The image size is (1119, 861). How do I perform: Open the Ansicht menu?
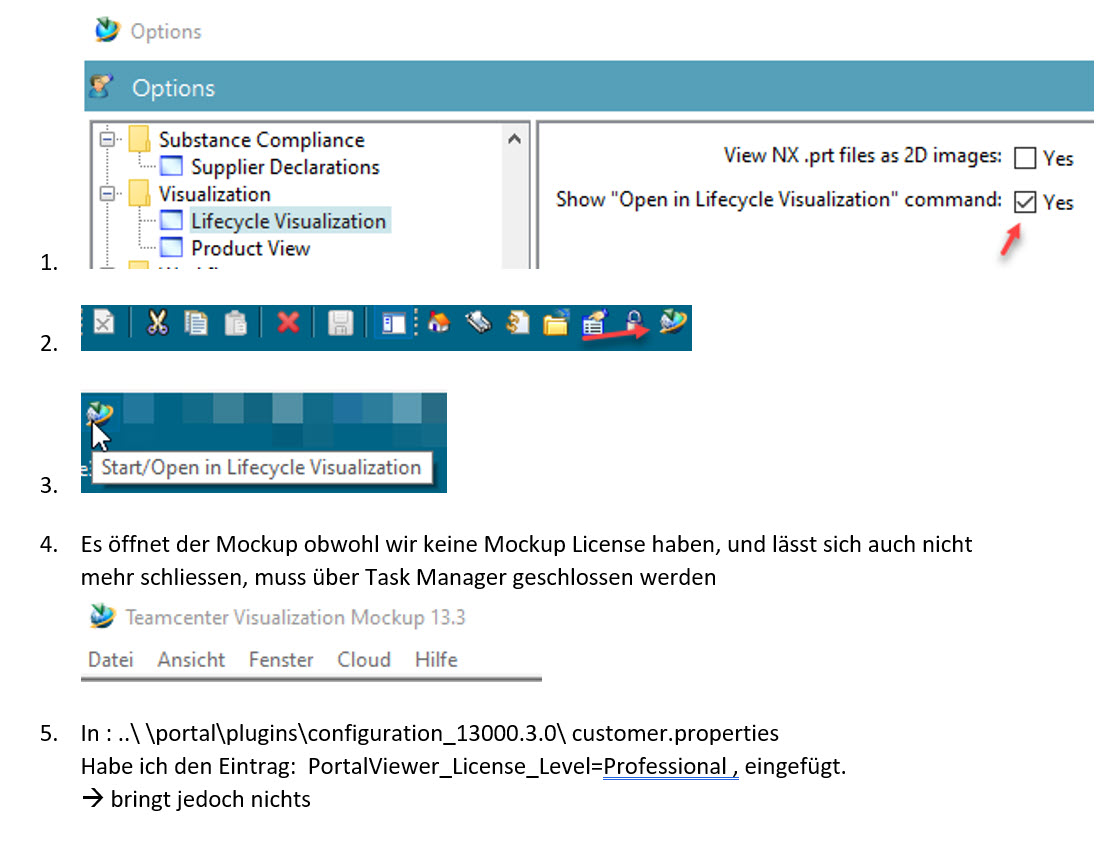191,659
